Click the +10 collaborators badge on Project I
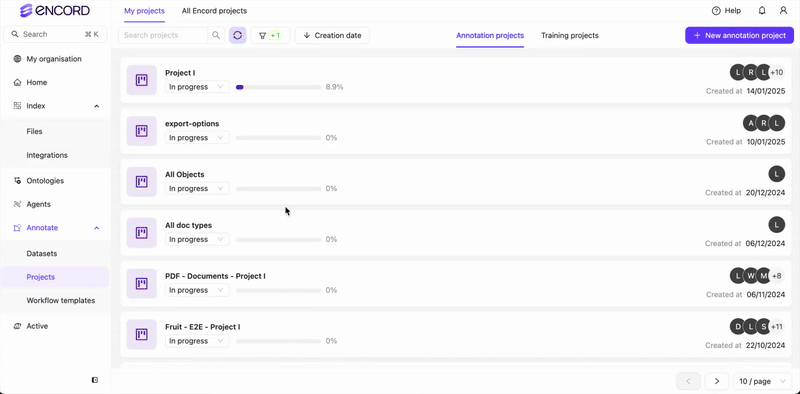The image size is (800, 394). click(x=777, y=72)
